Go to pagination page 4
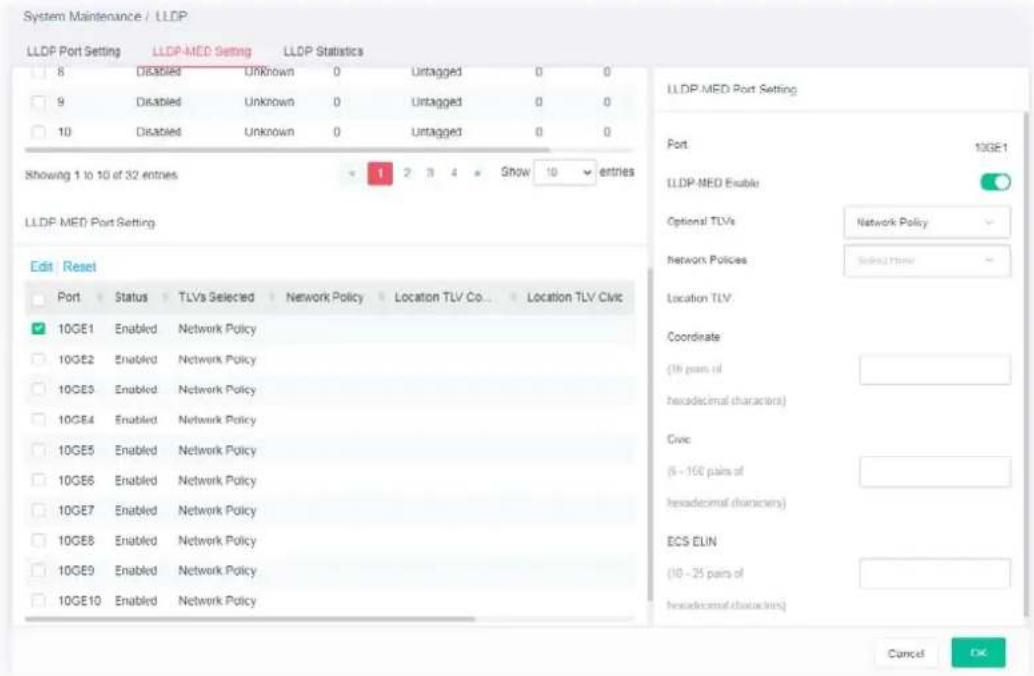This screenshot has height=676, width=1034. [454, 173]
